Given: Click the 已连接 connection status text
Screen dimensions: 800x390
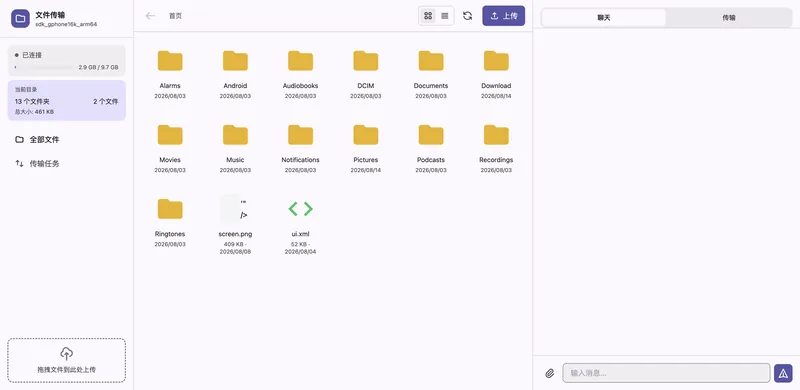Looking at the screenshot, I should pyautogui.click(x=32, y=55).
